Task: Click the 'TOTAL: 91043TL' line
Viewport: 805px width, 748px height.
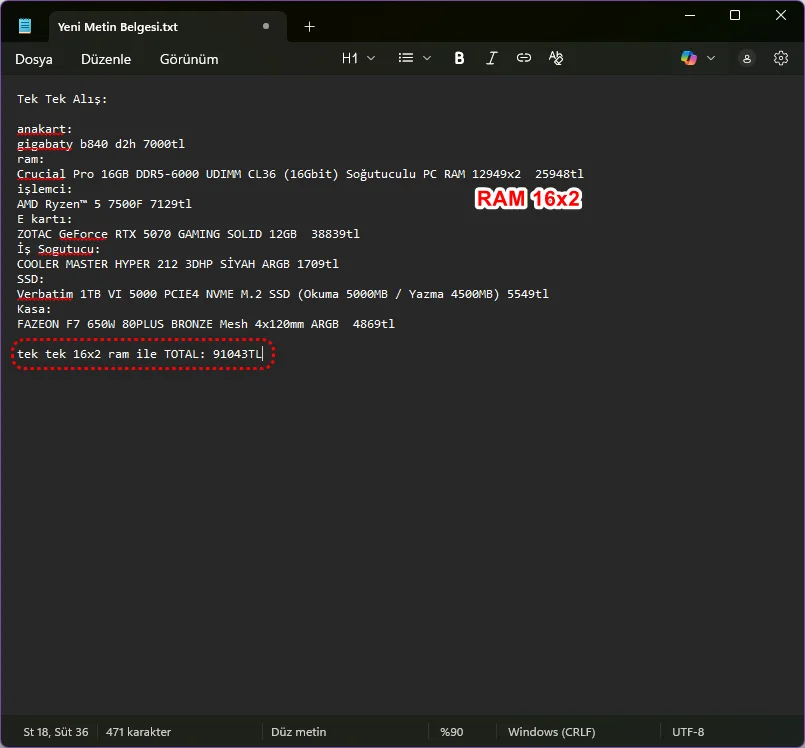Action: coord(140,354)
